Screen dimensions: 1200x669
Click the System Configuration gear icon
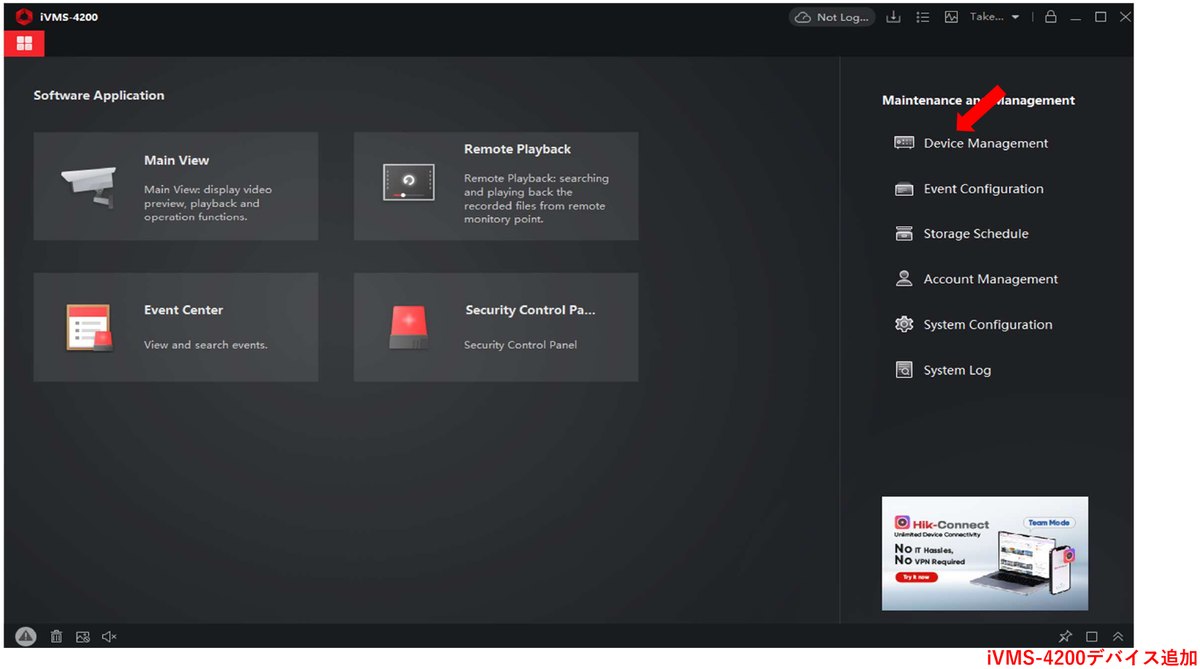(x=904, y=325)
